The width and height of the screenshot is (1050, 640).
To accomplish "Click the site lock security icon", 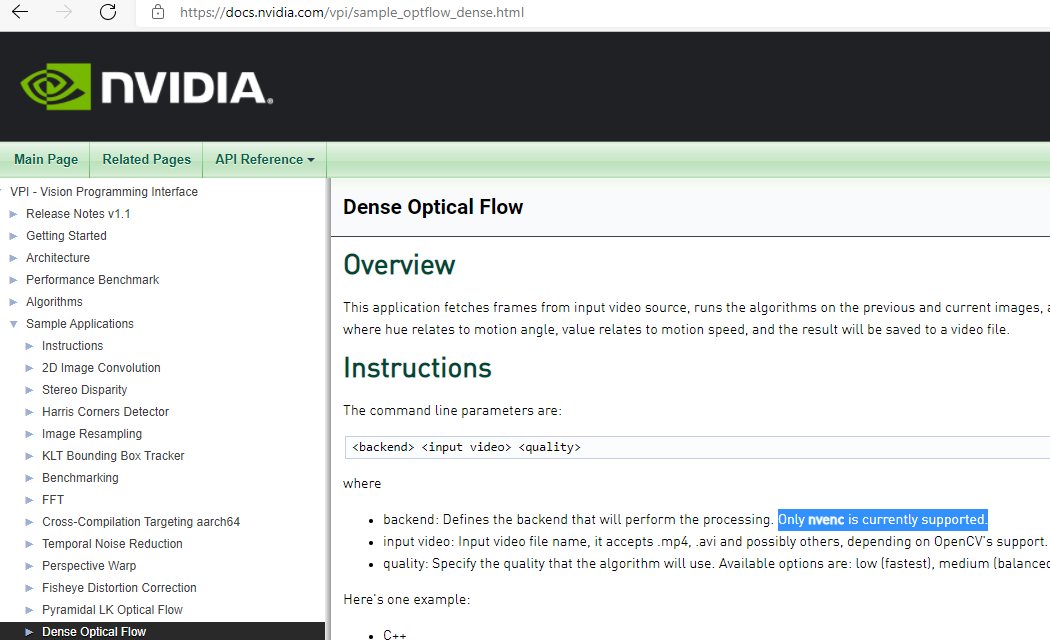I will (157, 13).
